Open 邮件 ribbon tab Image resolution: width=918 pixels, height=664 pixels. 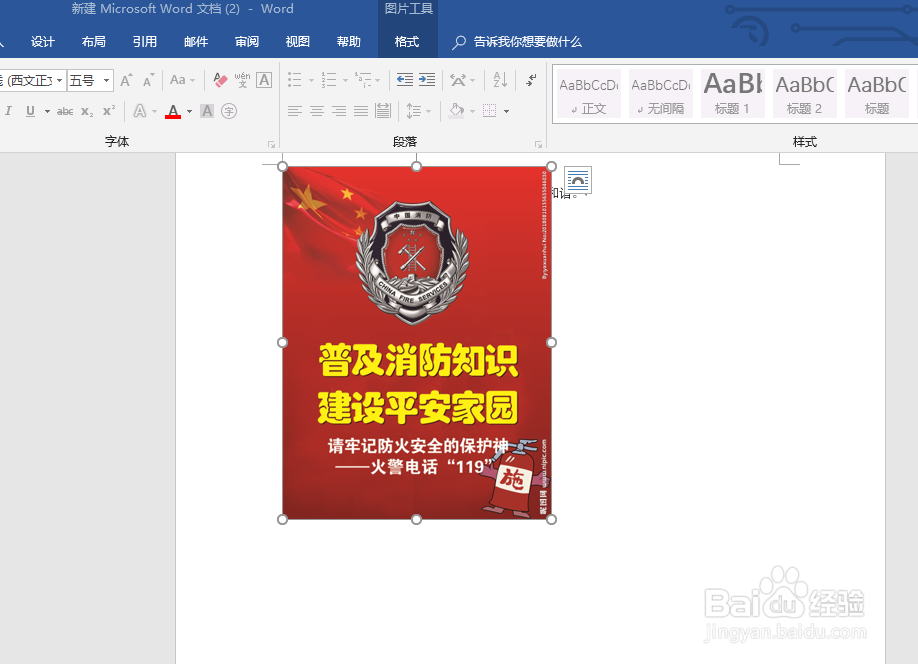click(x=196, y=42)
